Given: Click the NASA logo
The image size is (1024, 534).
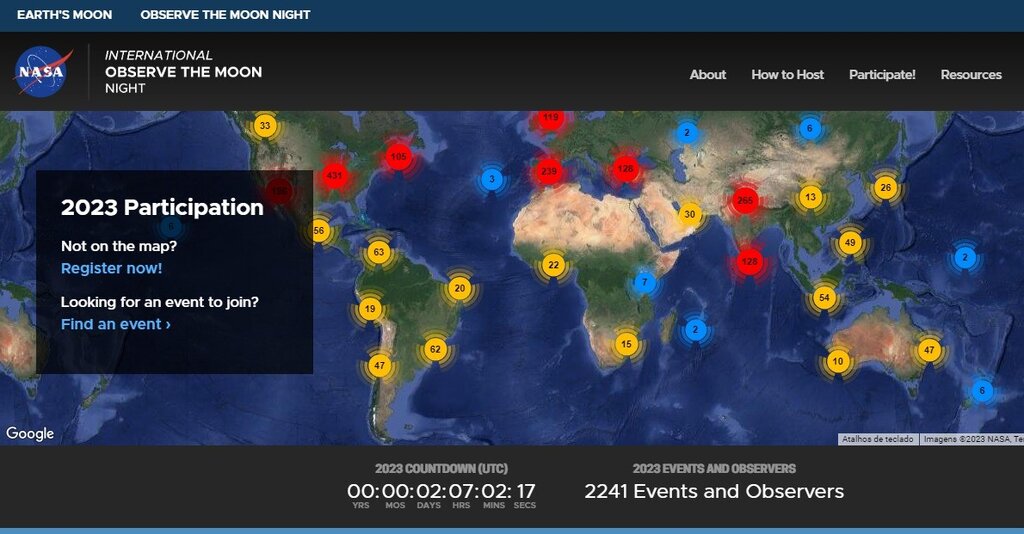Looking at the screenshot, I should 43,73.
